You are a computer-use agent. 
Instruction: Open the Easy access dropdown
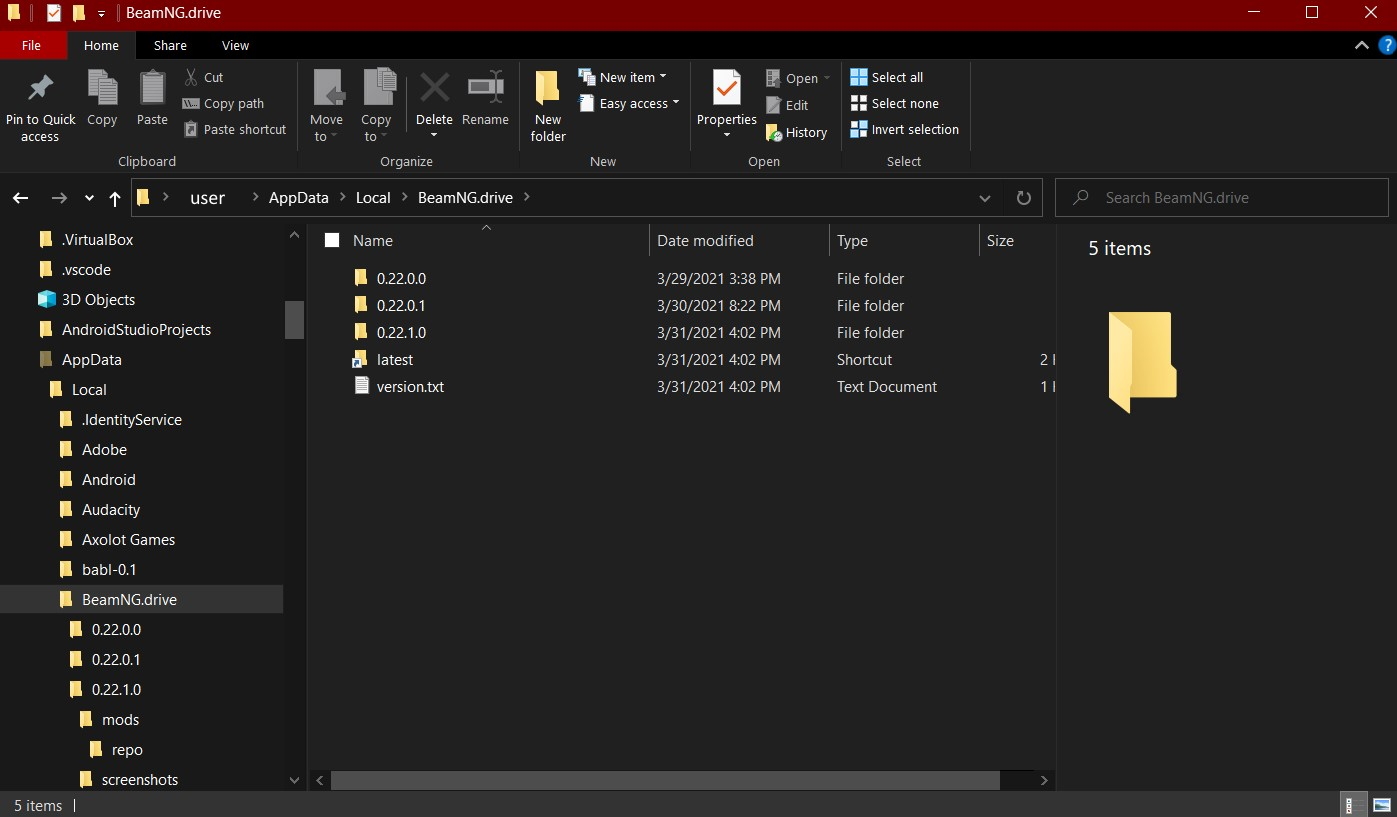(629, 103)
